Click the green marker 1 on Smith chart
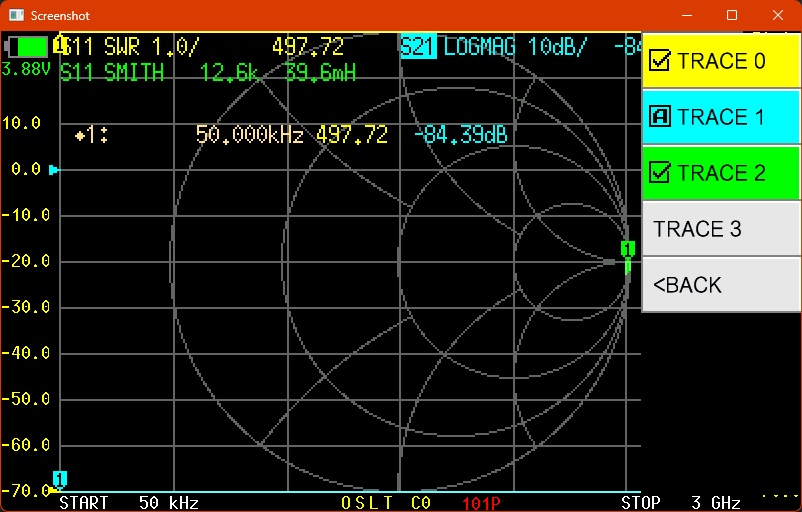This screenshot has width=802, height=512. coord(628,249)
